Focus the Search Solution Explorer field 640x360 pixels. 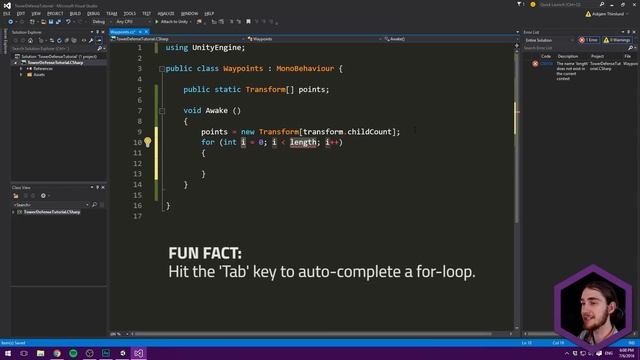click(x=53, y=49)
